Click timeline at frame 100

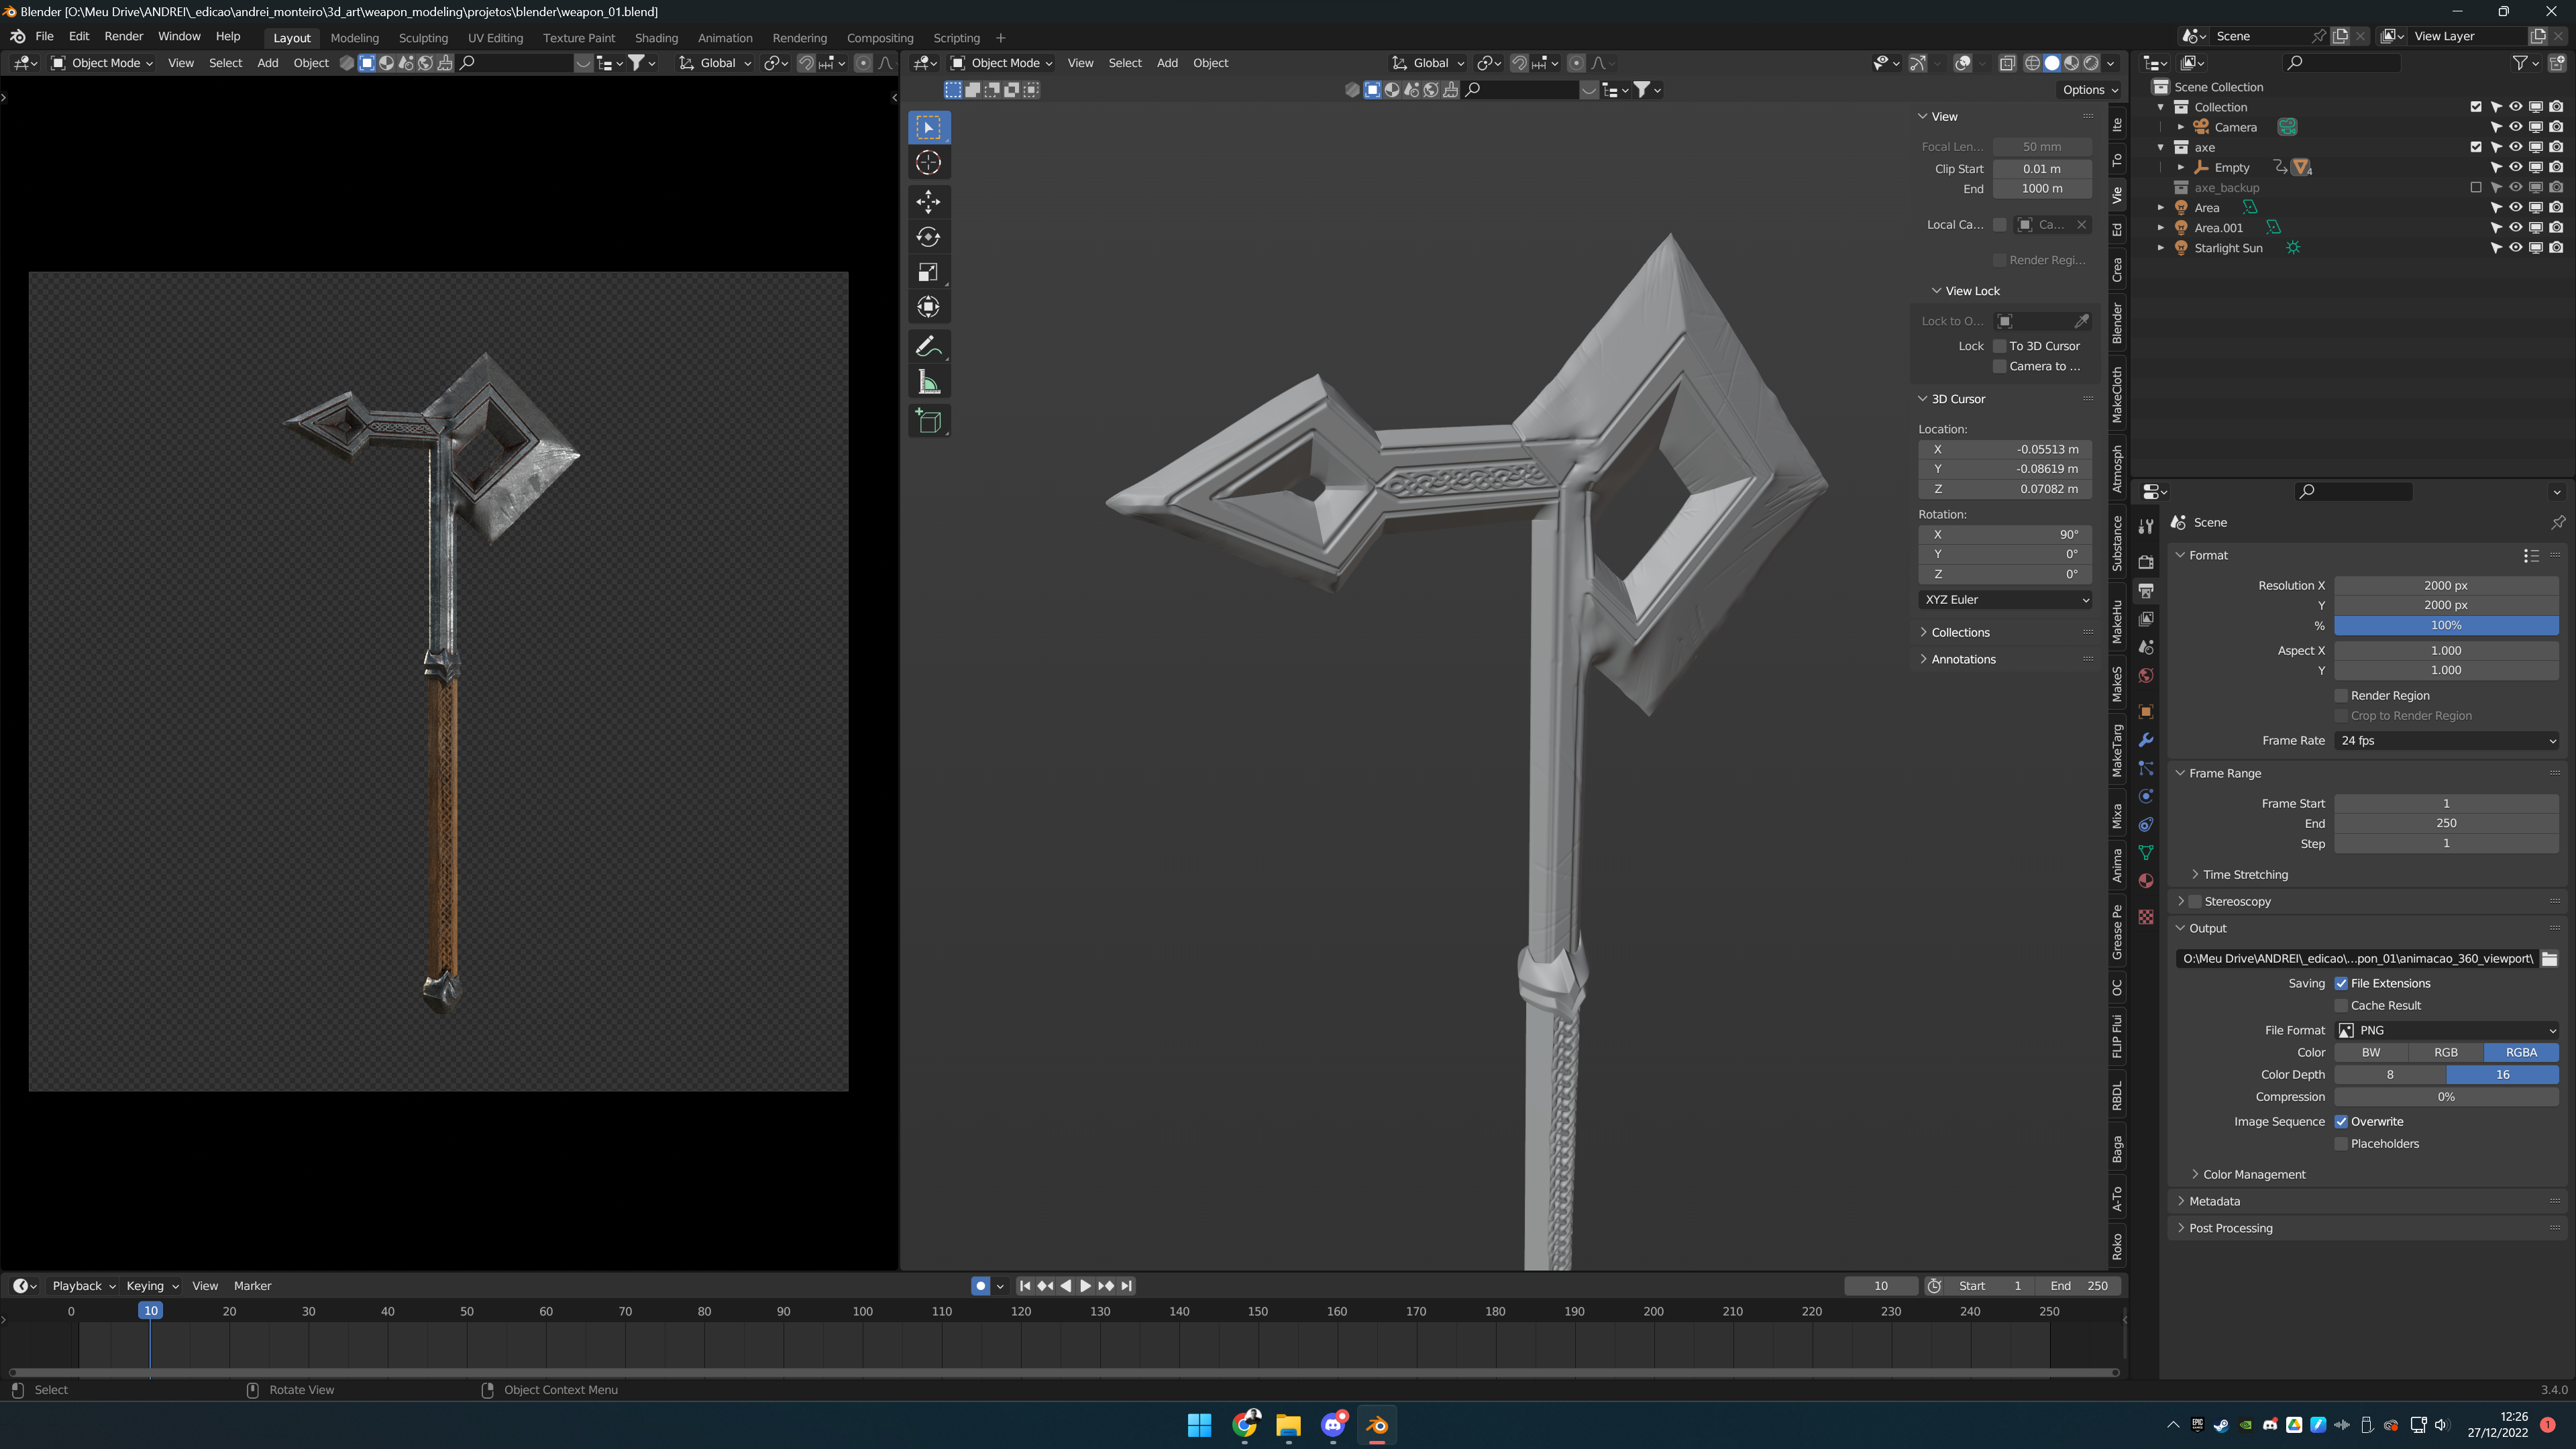862,1312
